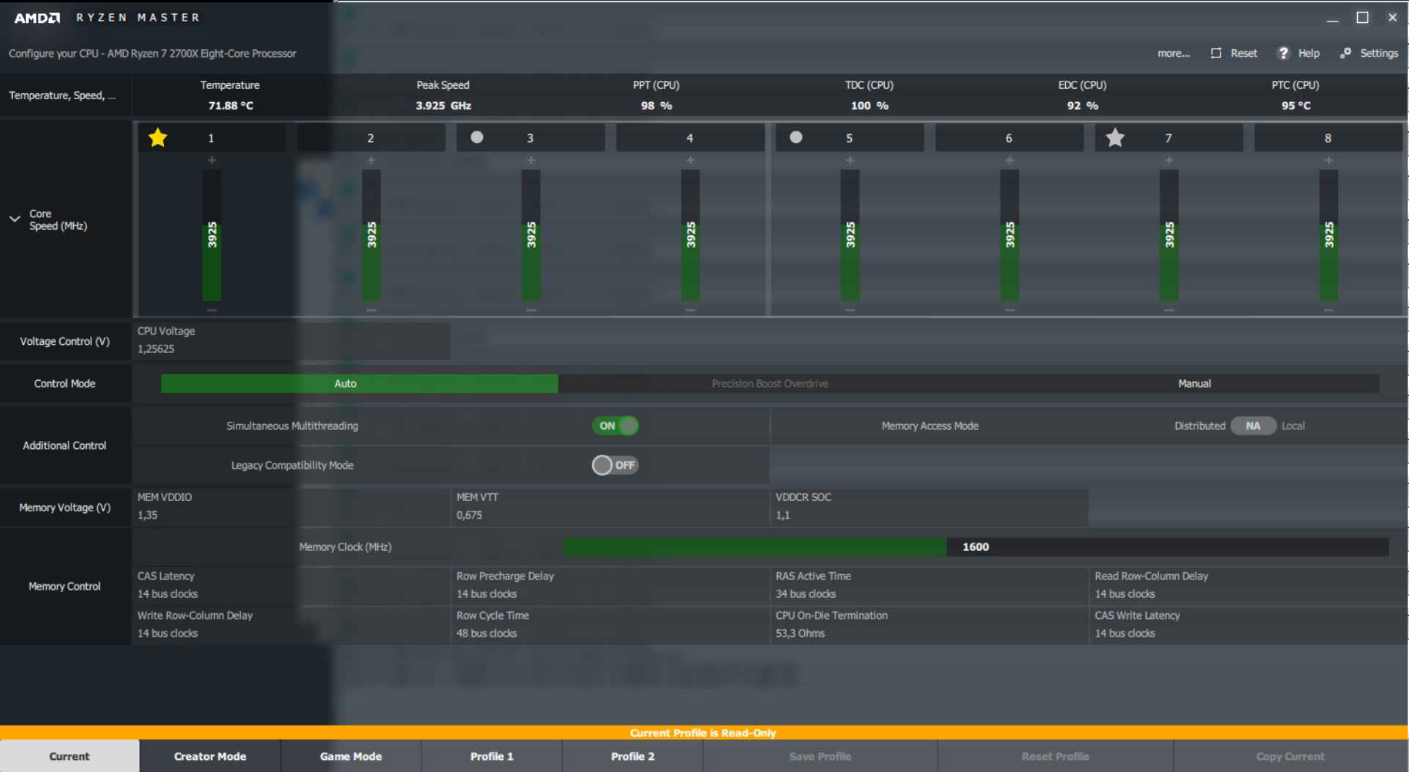
Task: Decrease core 4 speed with minus
Action: tap(690, 310)
